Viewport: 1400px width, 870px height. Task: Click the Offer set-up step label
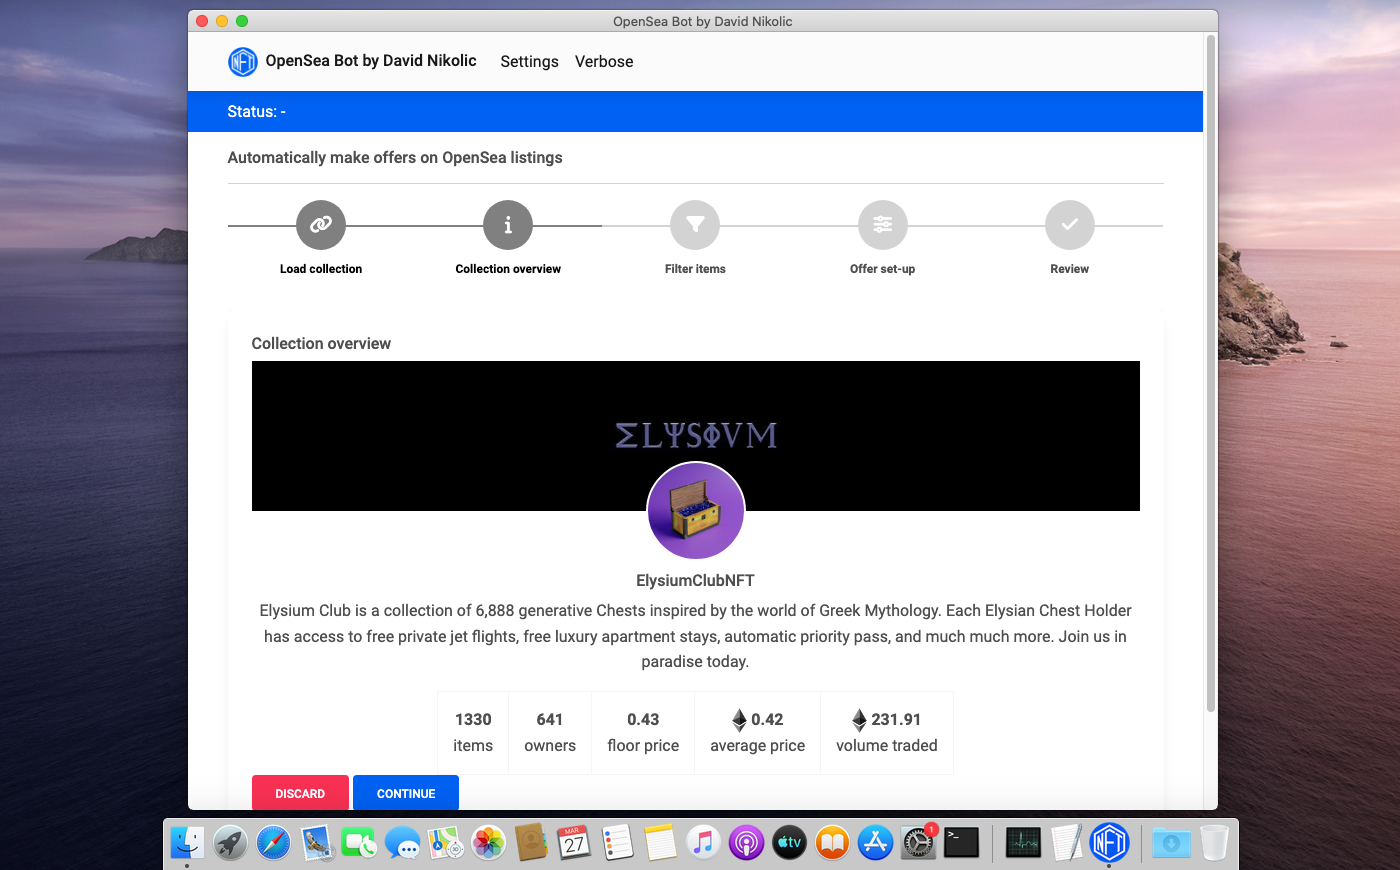point(883,269)
